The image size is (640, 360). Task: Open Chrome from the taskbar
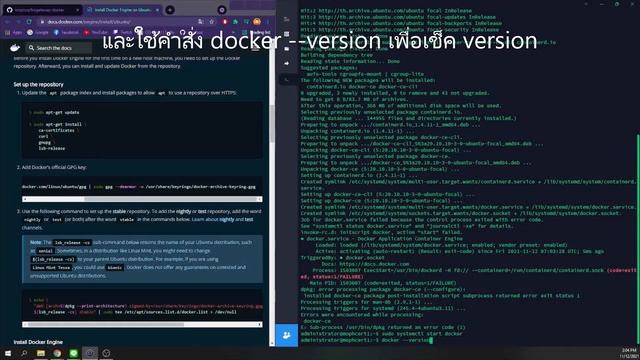57,353
